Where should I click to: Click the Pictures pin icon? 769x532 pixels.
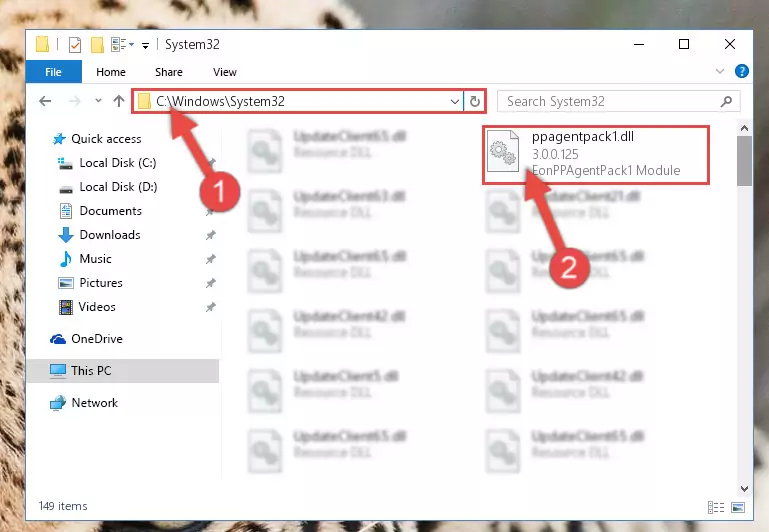(x=210, y=283)
